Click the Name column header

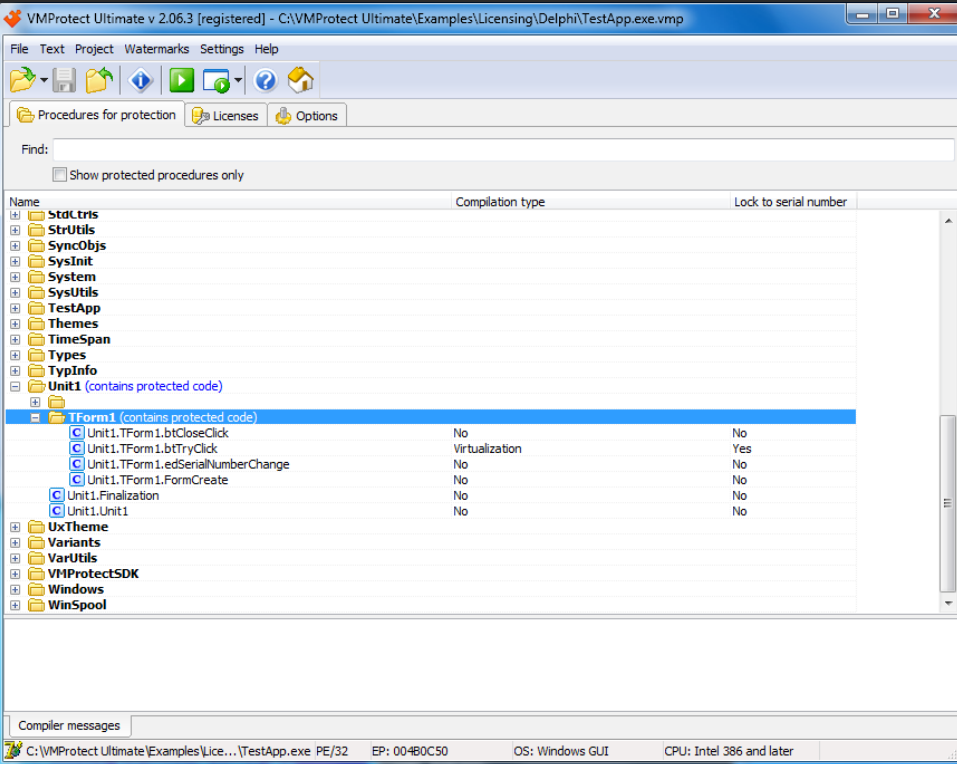(228, 201)
